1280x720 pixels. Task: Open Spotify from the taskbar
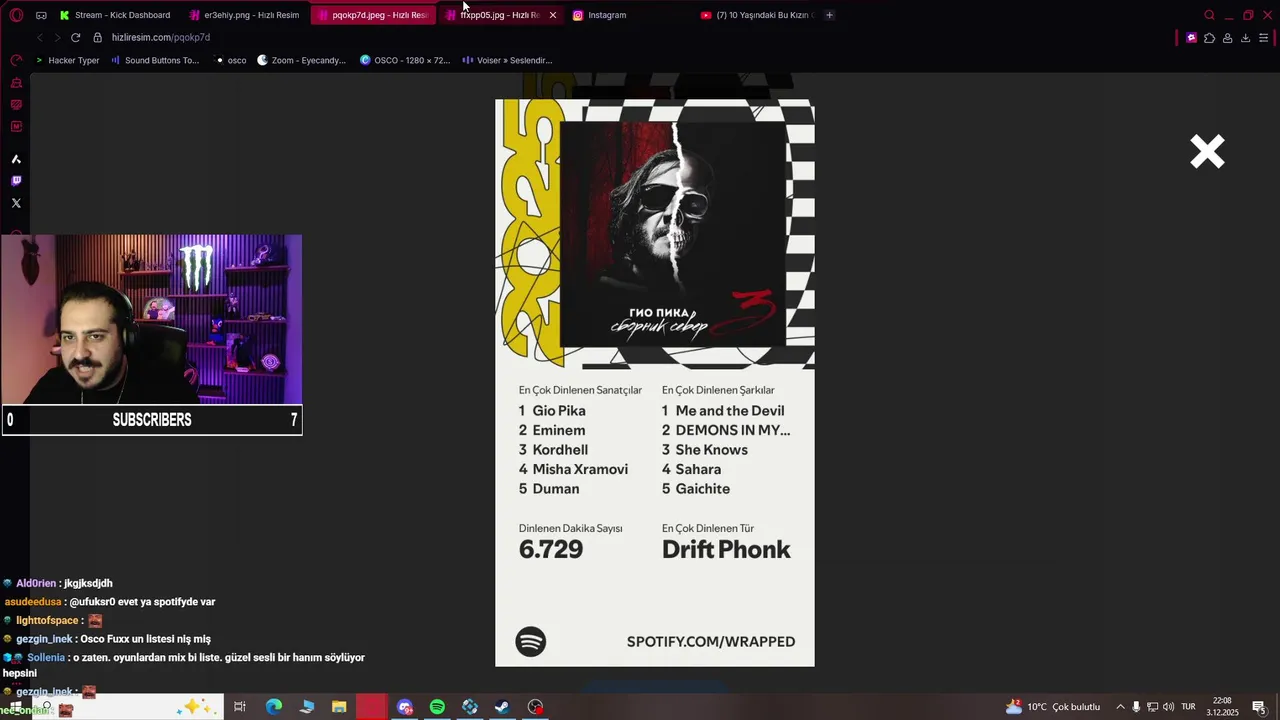pyautogui.click(x=437, y=707)
